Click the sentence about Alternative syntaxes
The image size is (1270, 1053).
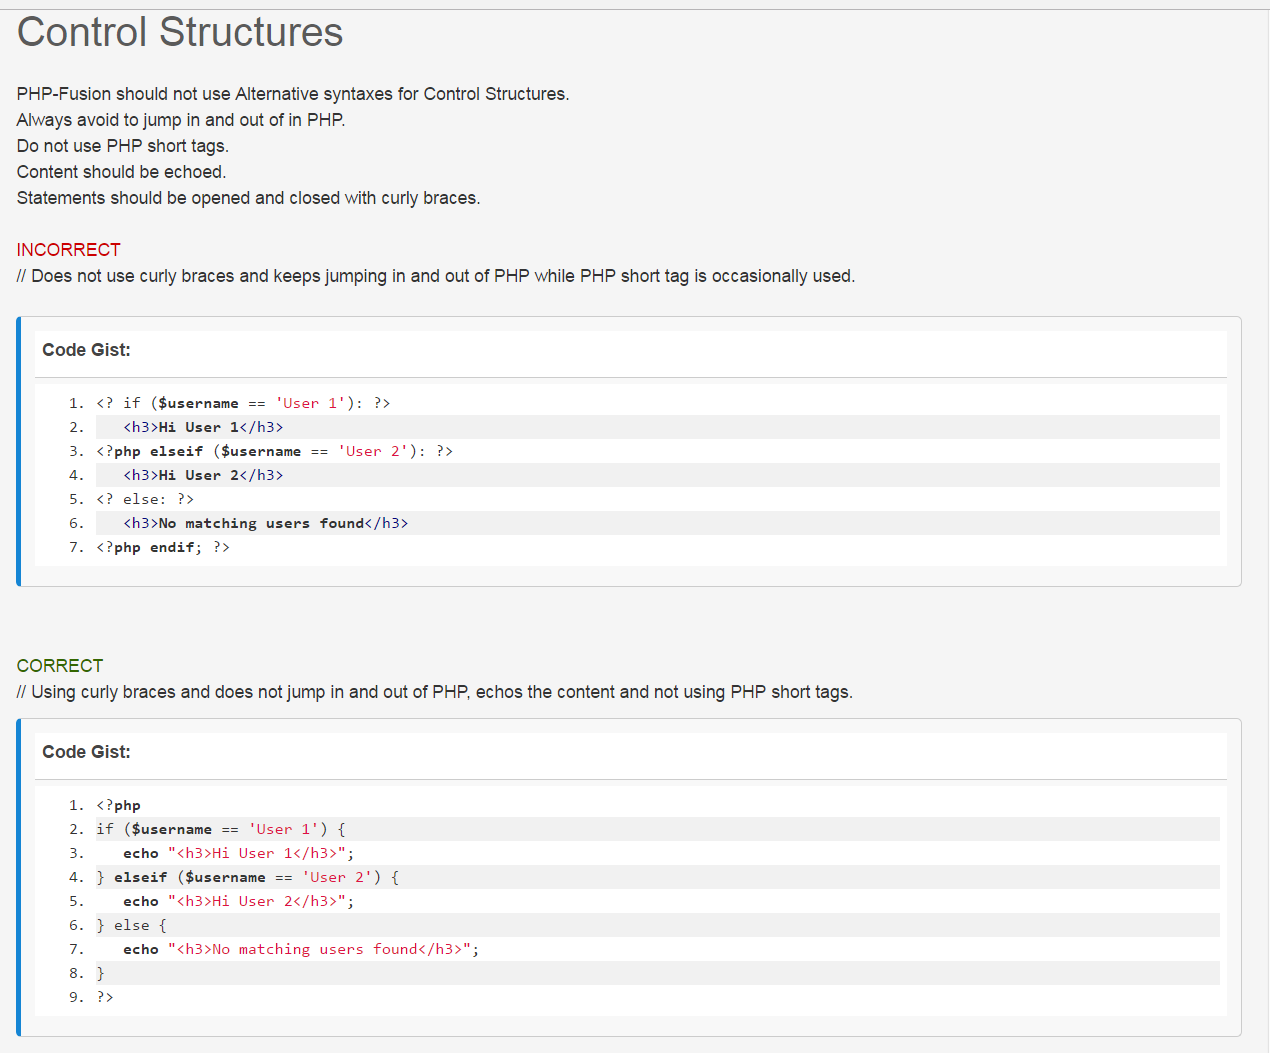coord(293,94)
